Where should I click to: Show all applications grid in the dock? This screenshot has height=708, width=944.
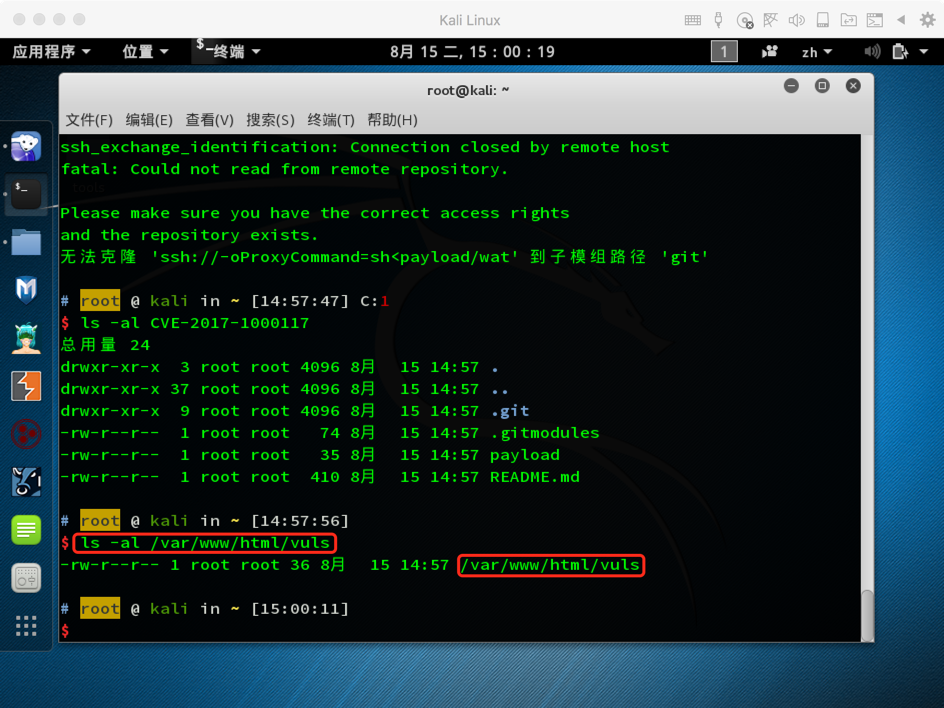[x=26, y=626]
